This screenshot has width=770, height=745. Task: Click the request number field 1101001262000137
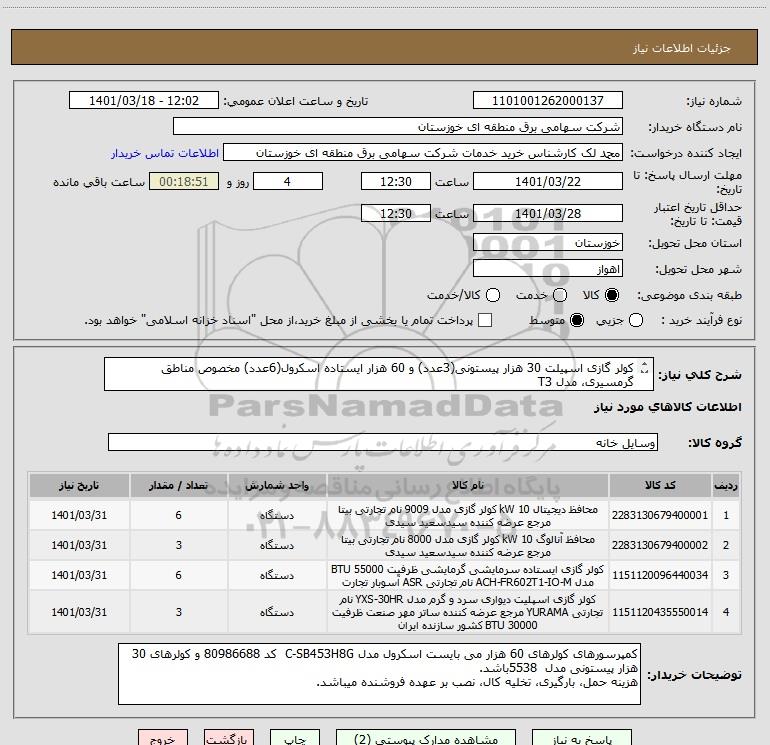(x=547, y=101)
